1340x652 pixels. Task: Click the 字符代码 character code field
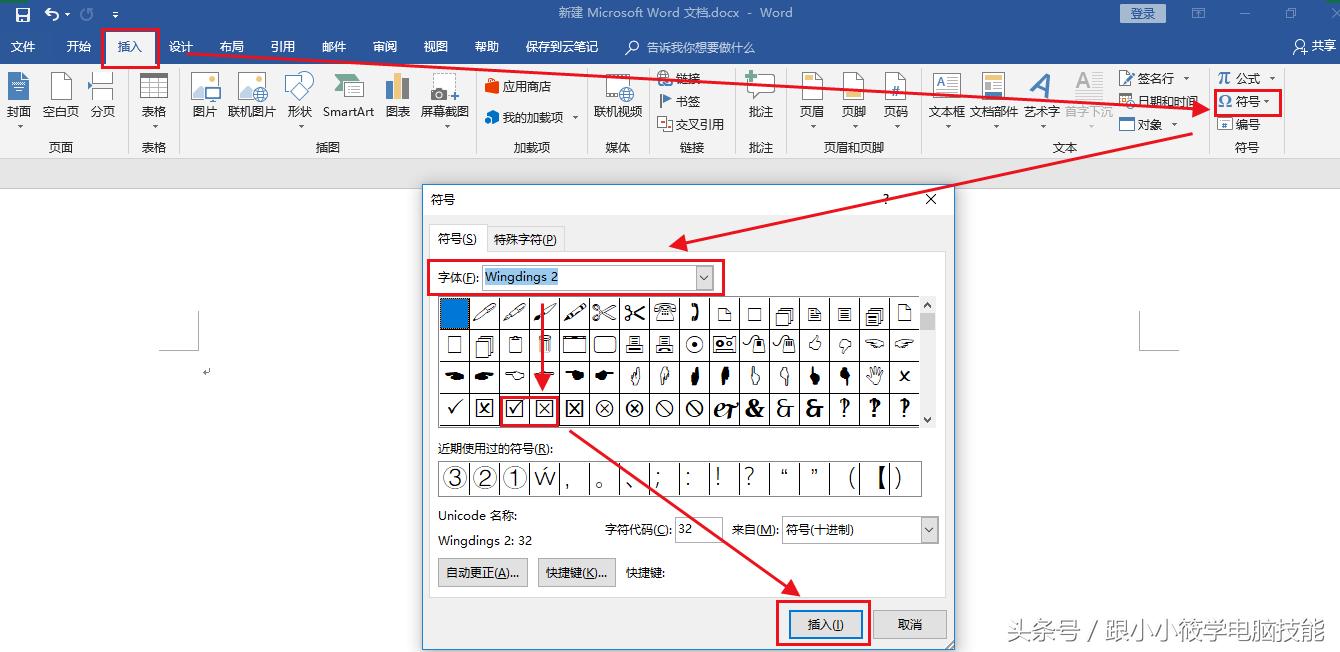[x=697, y=529]
